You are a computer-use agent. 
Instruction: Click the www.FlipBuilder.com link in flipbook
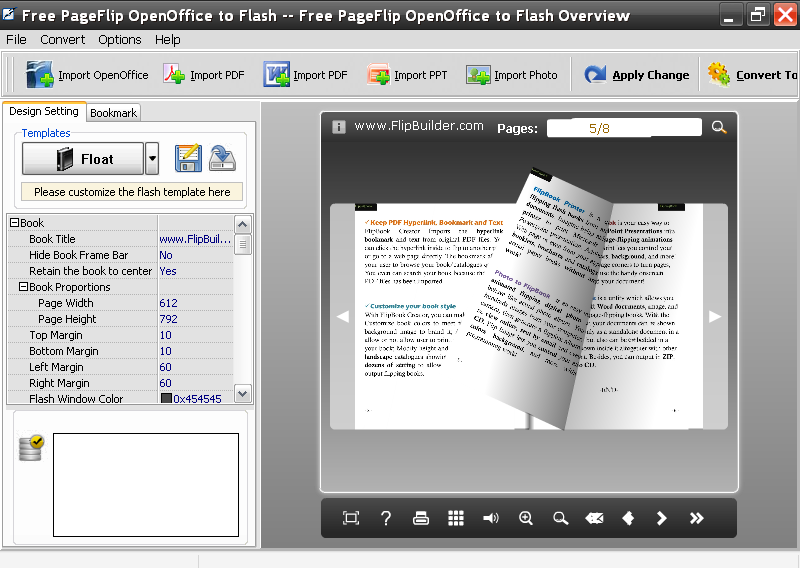419,126
